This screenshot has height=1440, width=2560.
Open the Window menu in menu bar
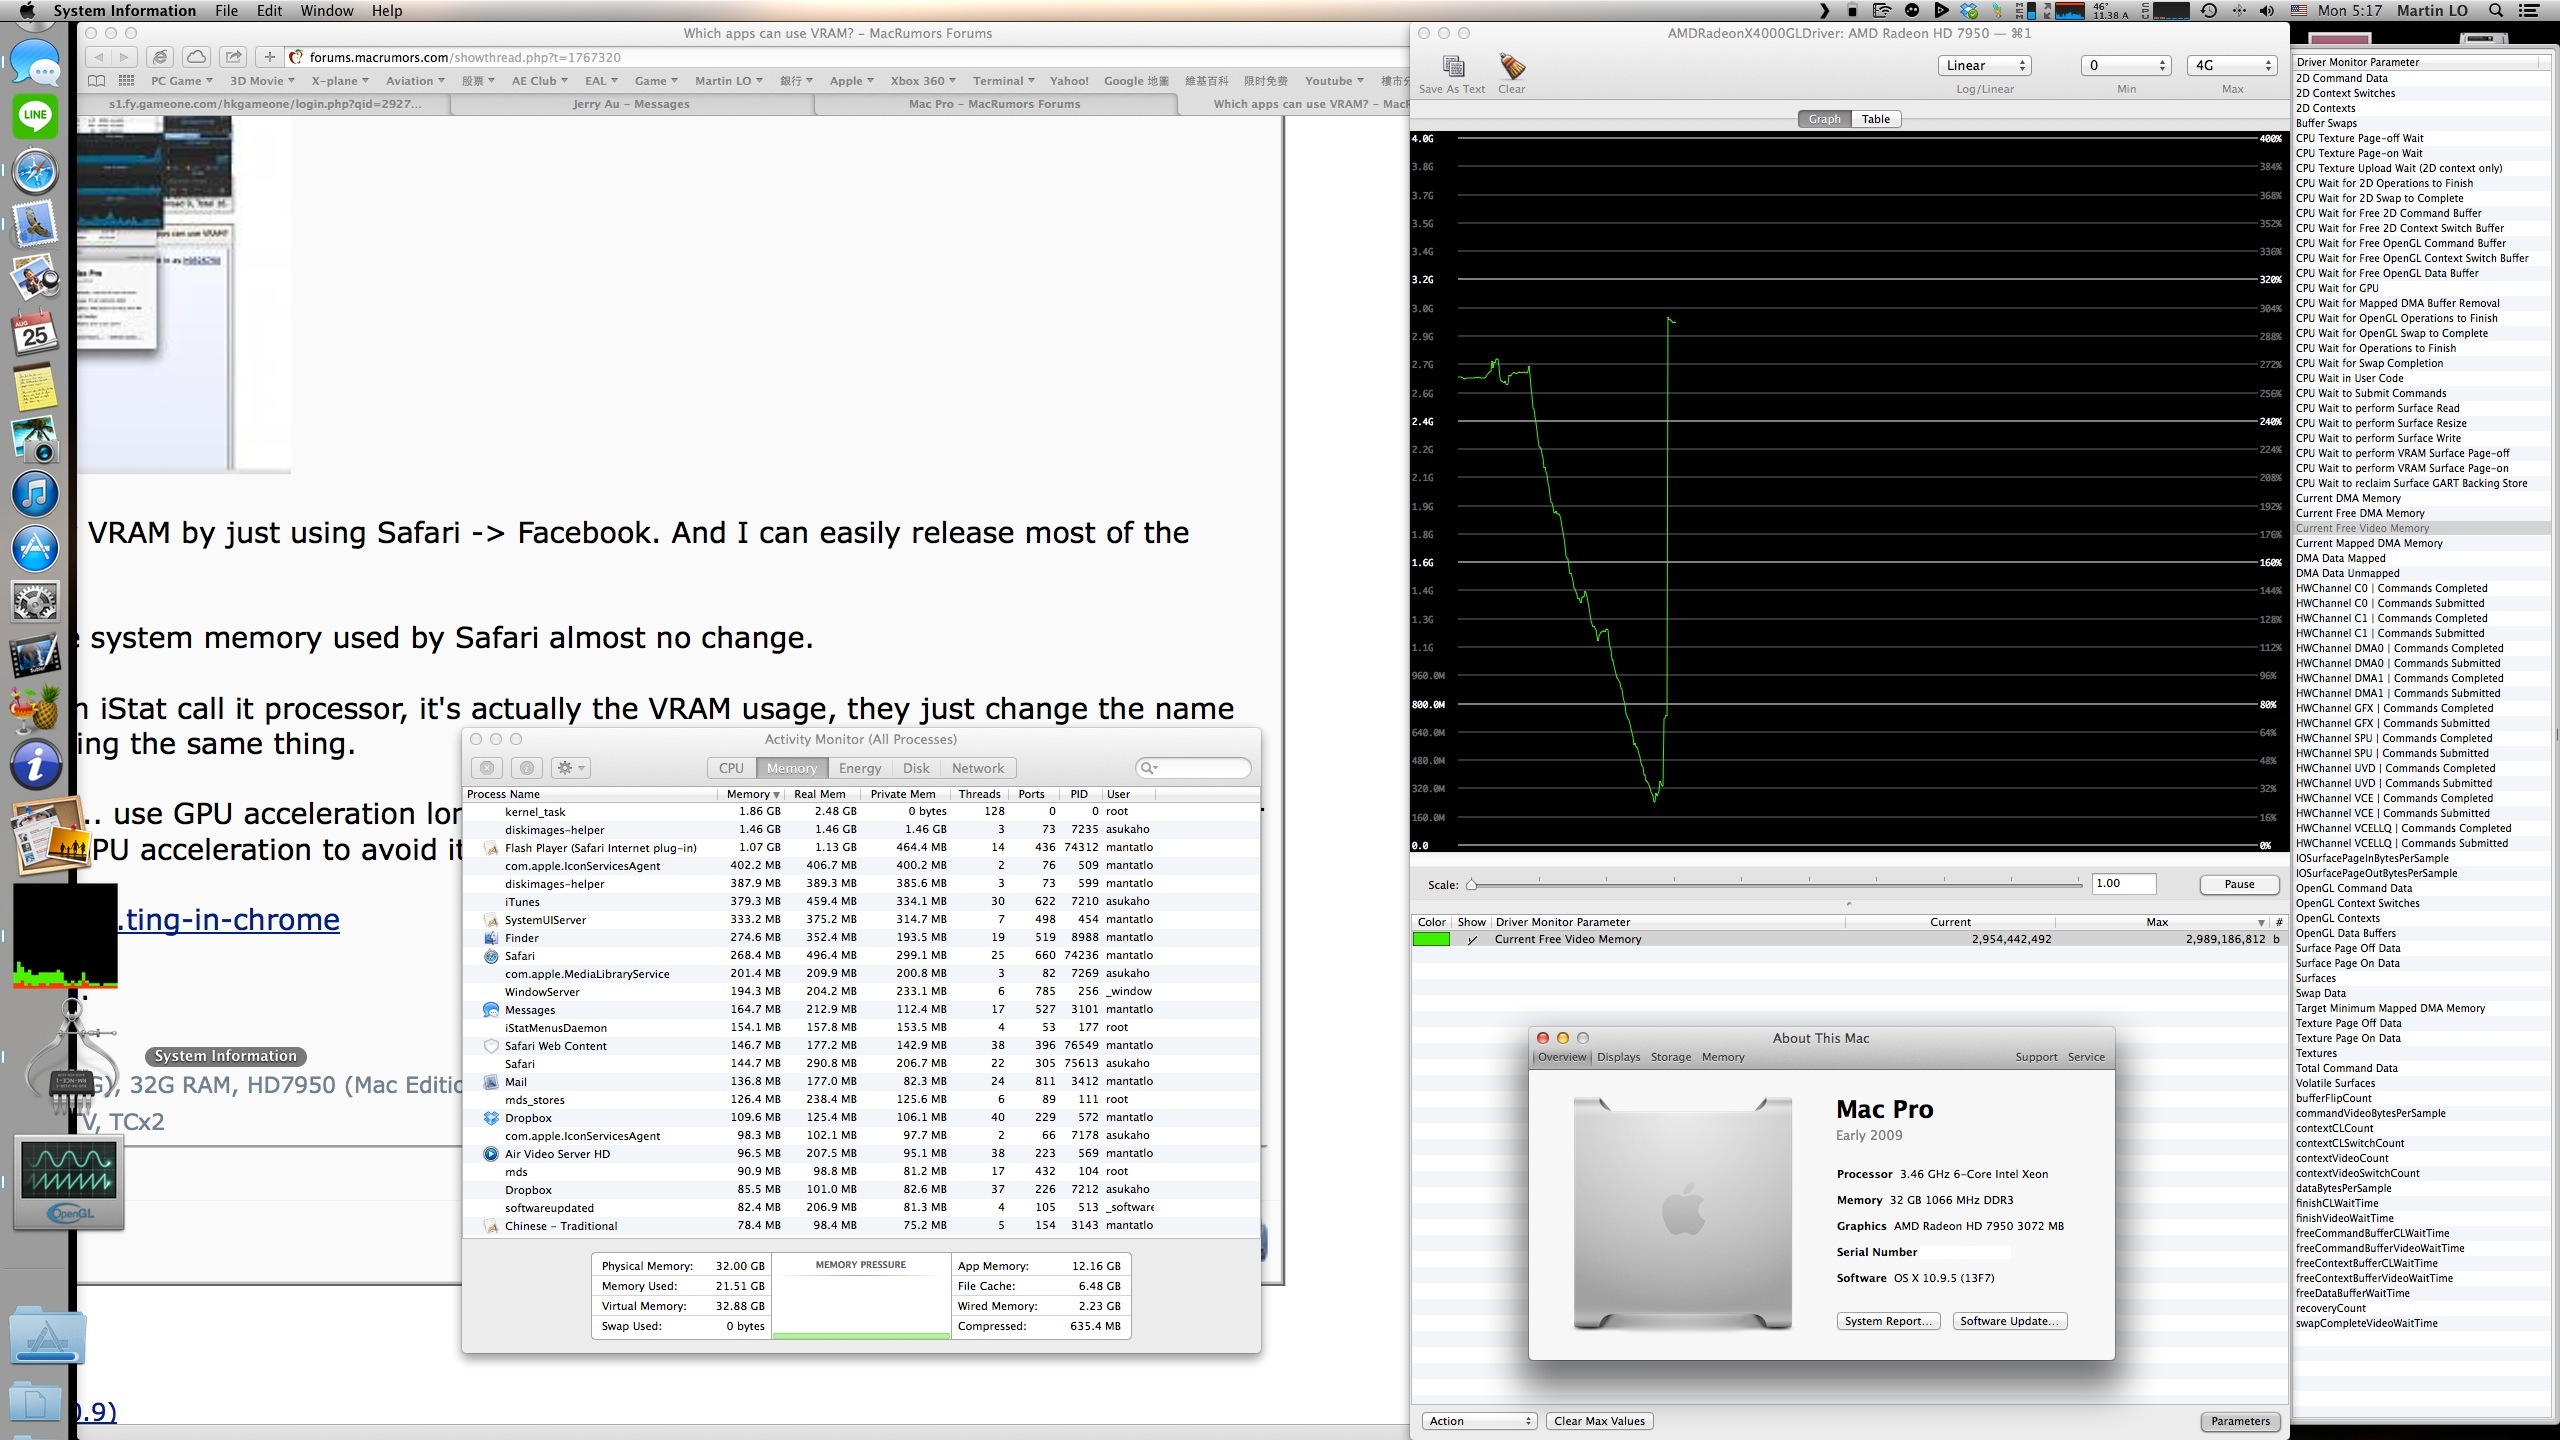[x=327, y=11]
